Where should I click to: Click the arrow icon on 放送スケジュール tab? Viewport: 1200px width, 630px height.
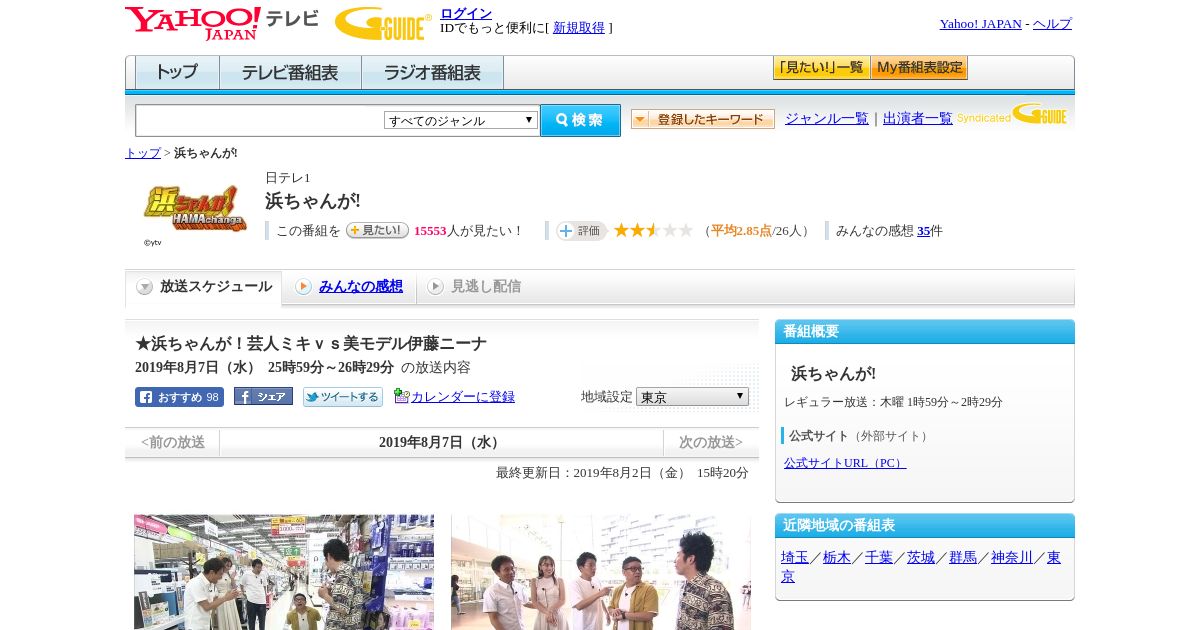coord(145,287)
